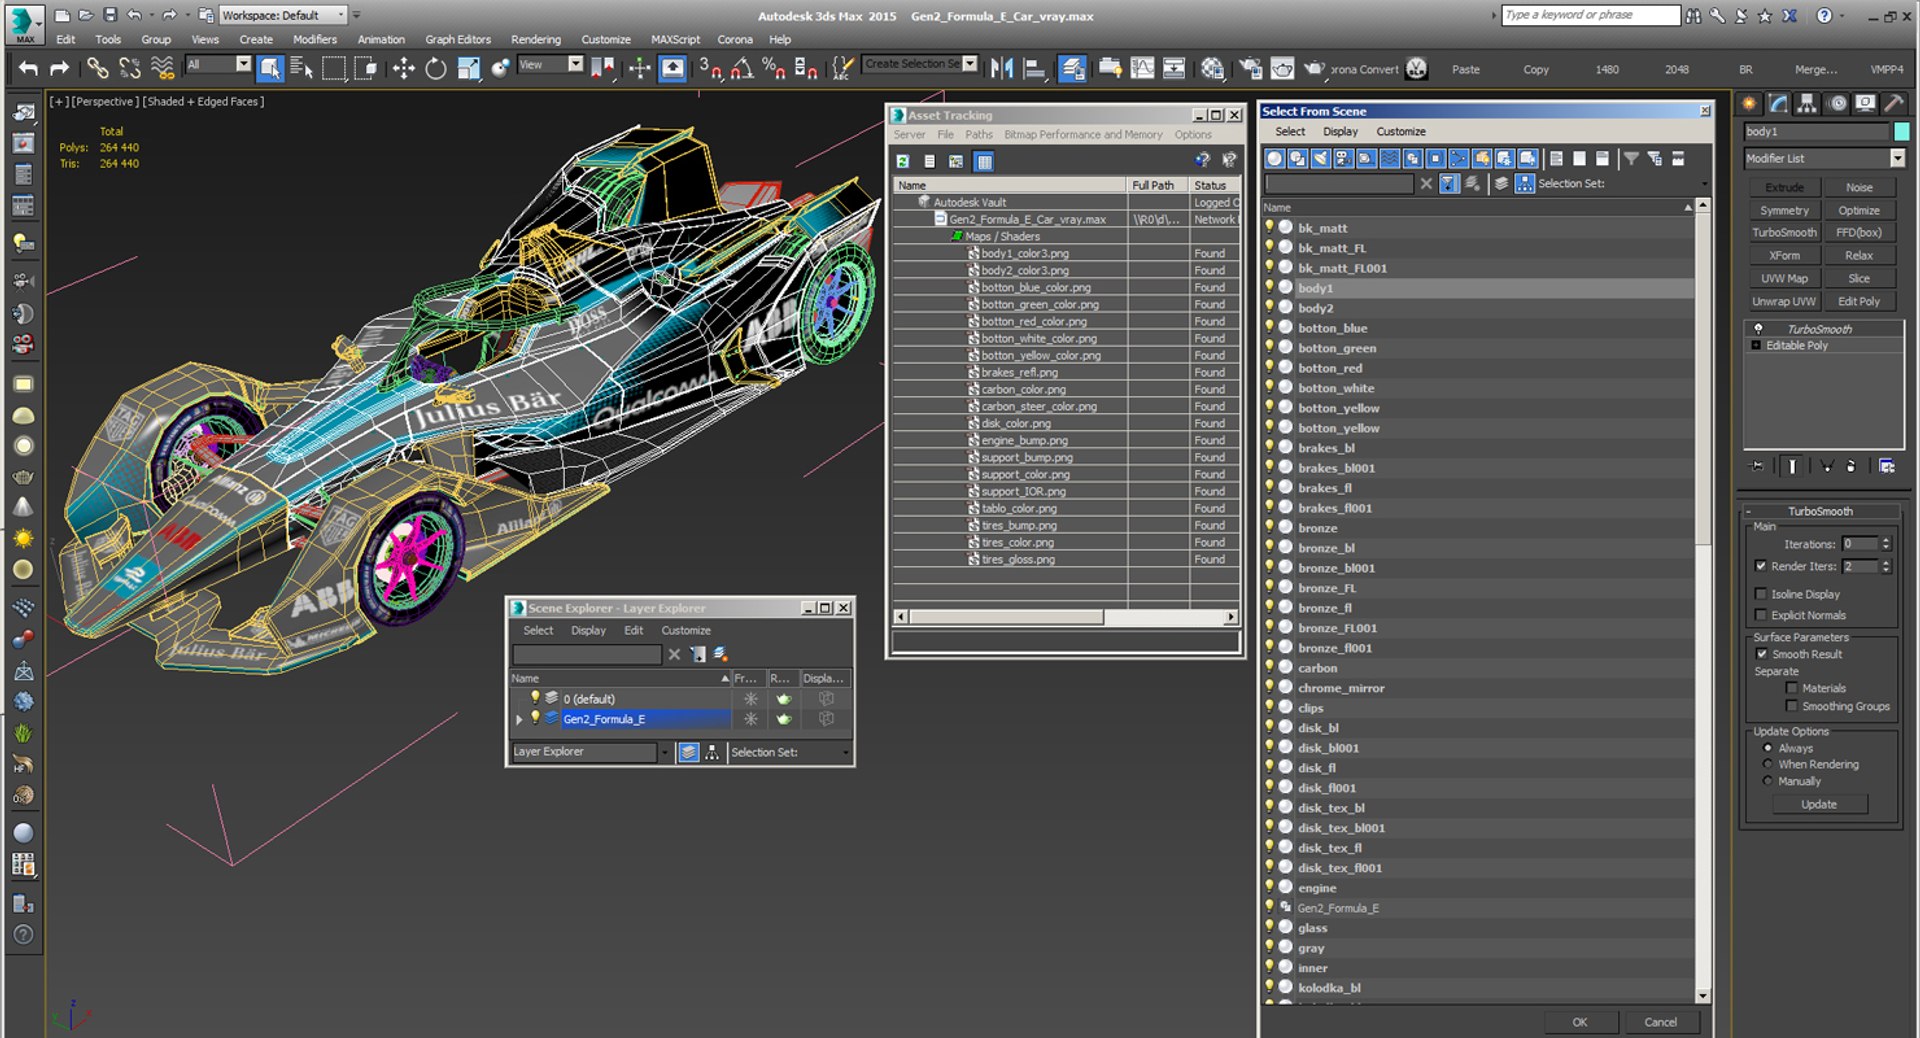Image resolution: width=1920 pixels, height=1038 pixels.
Task: Click the funnel filter icon in Select From Scene
Action: pyautogui.click(x=1631, y=158)
